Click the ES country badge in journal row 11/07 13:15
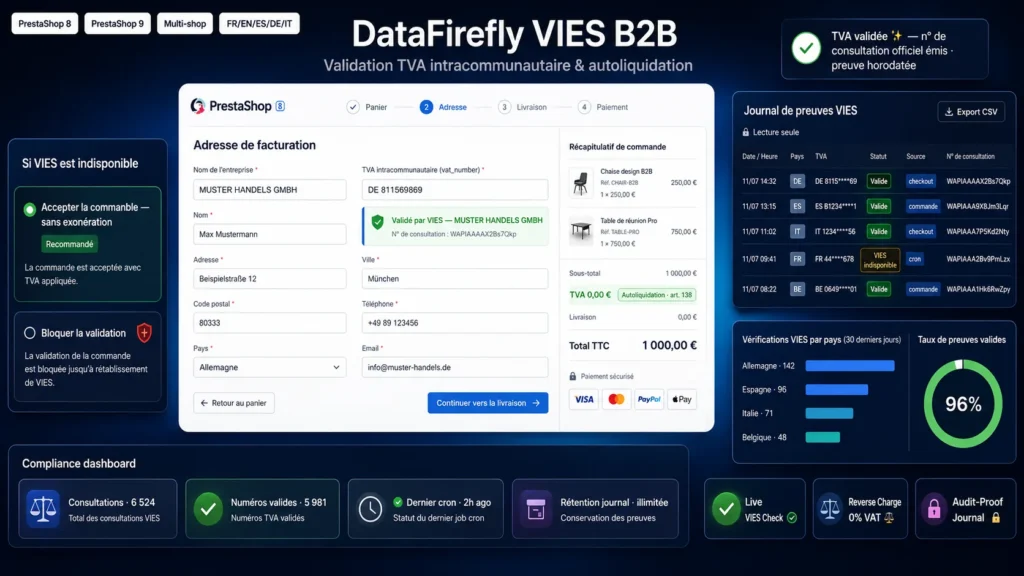The height and width of the screenshot is (576, 1024). click(x=797, y=206)
